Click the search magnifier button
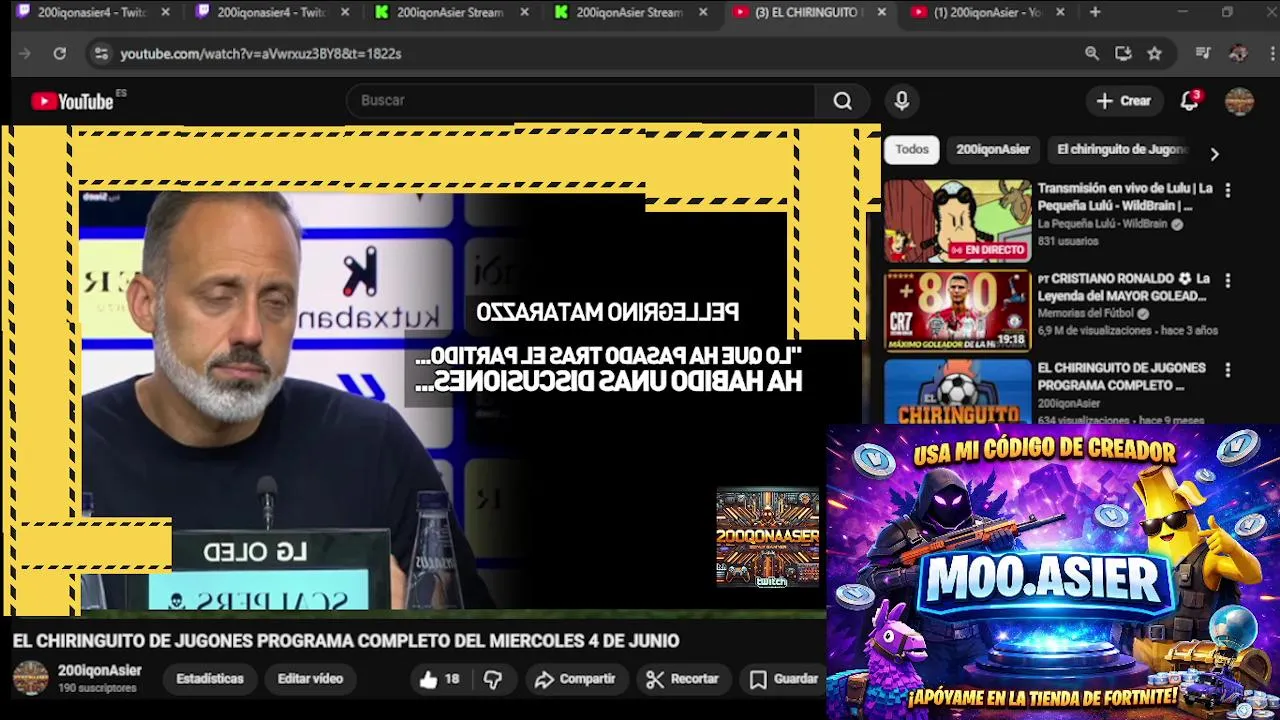This screenshot has height=720, width=1280. pyautogui.click(x=843, y=101)
